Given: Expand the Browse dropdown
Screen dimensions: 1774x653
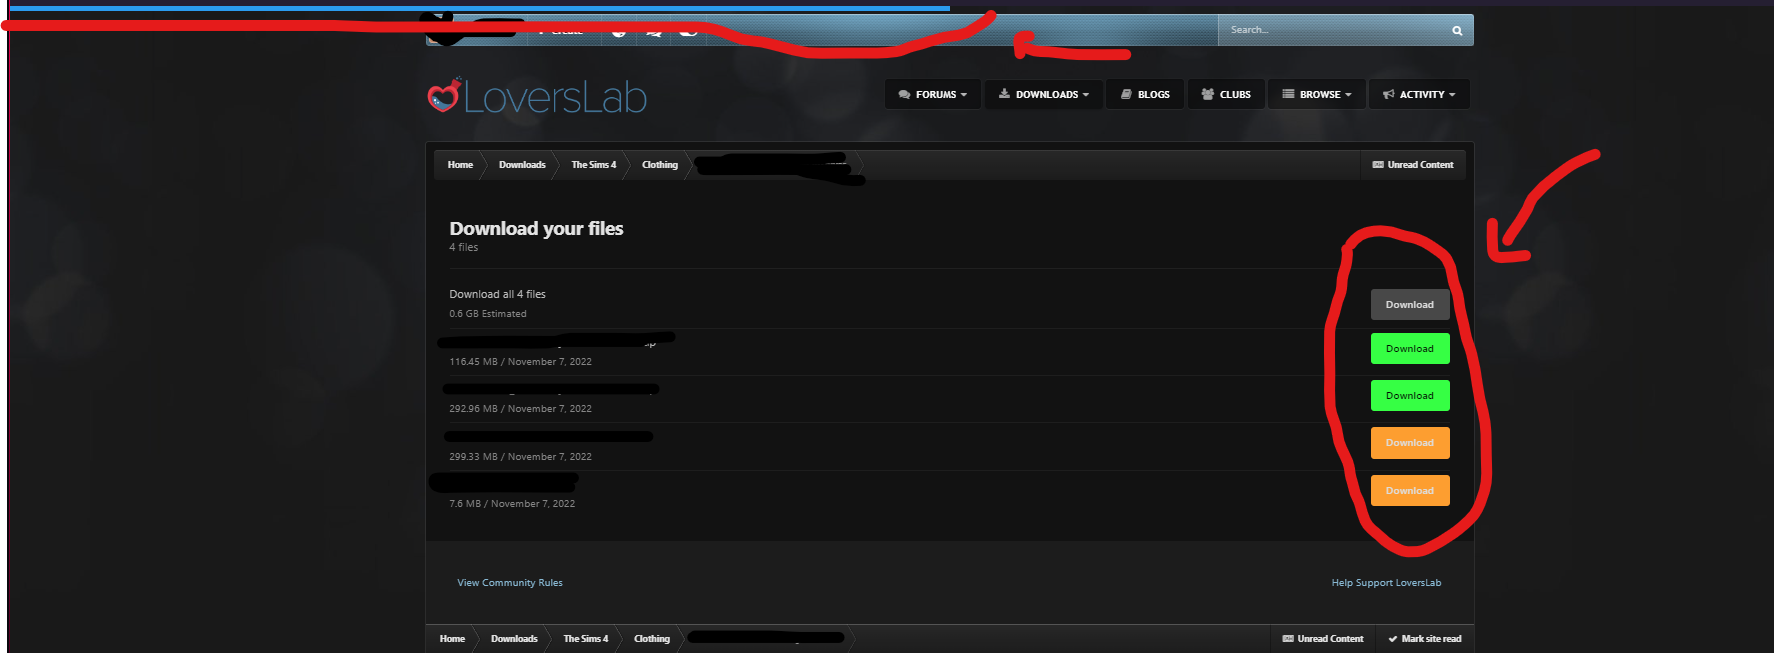Looking at the screenshot, I should 1316,95.
